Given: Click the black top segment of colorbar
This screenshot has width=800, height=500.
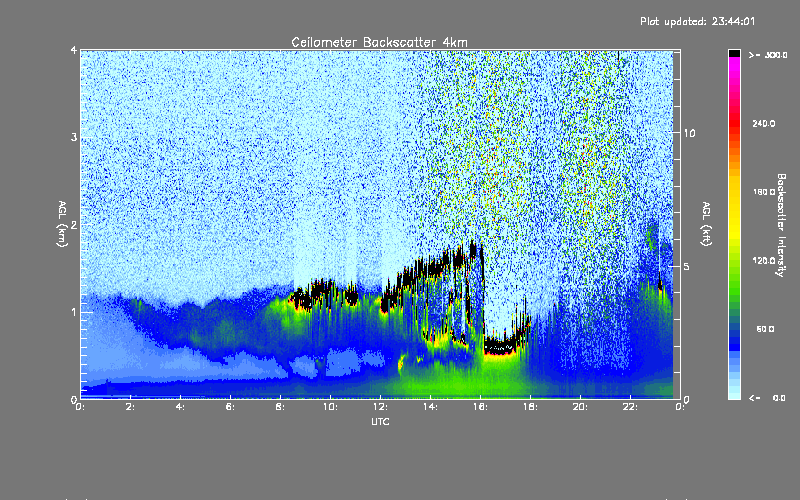Looking at the screenshot, I should pyautogui.click(x=734, y=53).
